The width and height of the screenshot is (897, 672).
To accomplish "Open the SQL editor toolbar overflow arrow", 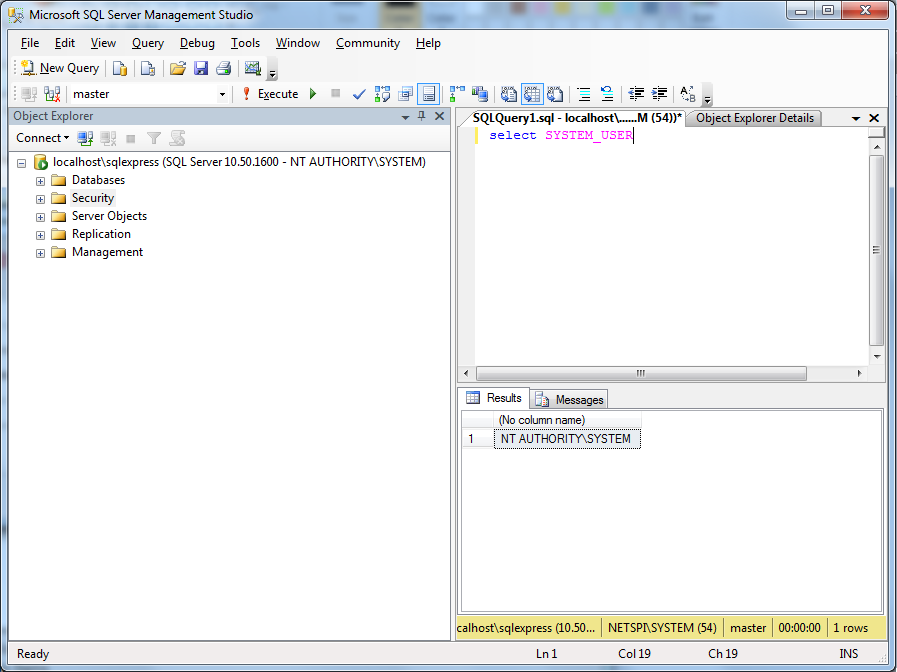I will pyautogui.click(x=708, y=95).
